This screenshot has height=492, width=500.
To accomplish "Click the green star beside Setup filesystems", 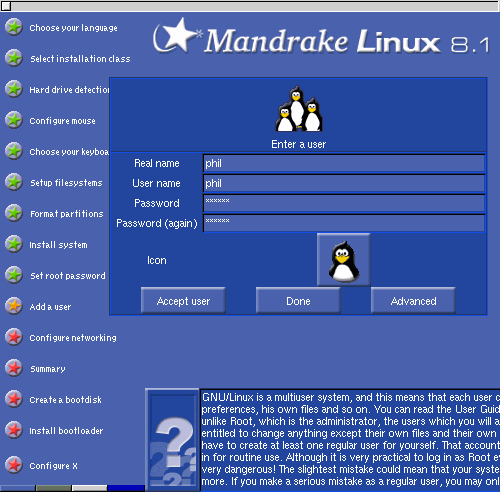I will pyautogui.click(x=14, y=182).
